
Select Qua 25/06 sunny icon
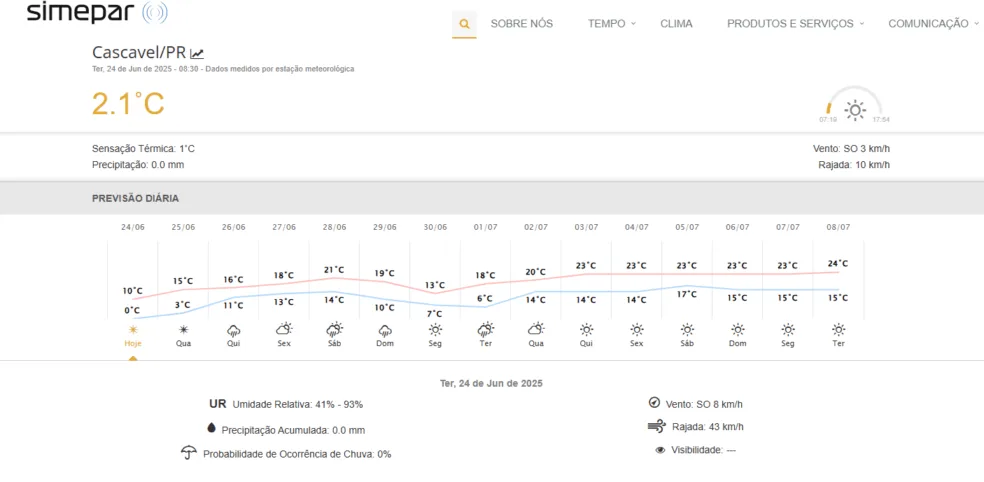tap(183, 329)
